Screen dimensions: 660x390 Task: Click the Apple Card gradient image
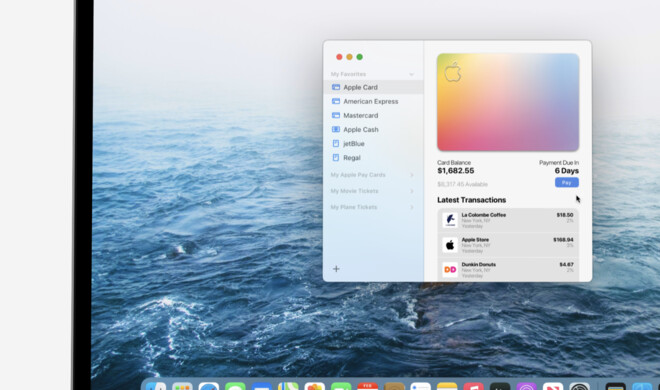[x=508, y=102]
